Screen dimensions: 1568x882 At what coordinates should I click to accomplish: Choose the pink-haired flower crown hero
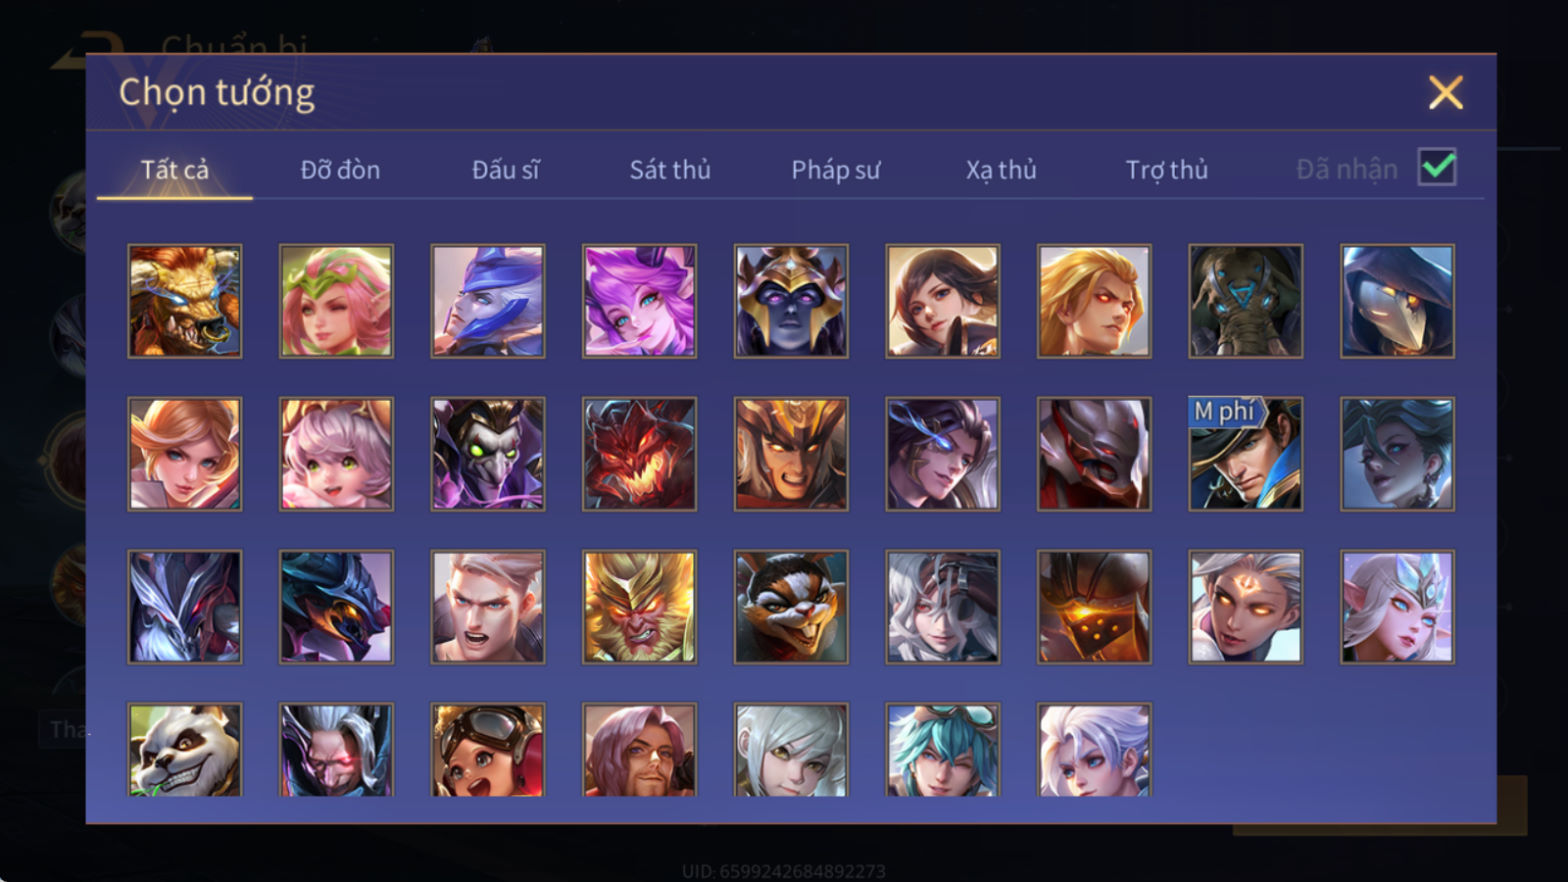336,301
